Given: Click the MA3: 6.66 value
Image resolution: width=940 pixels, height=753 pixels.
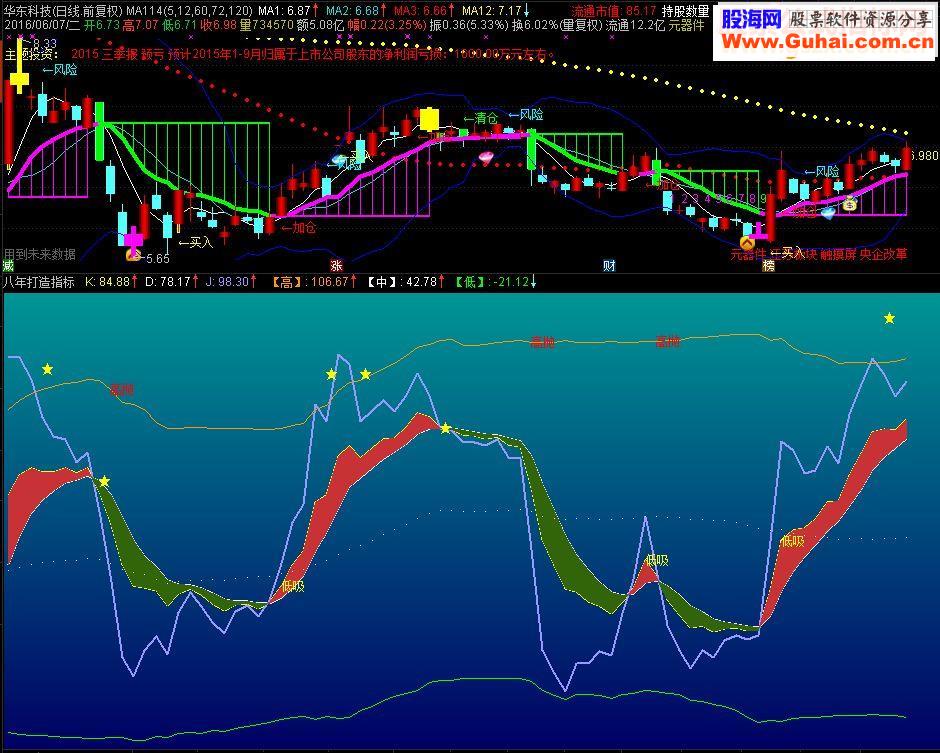Looking at the screenshot, I should coord(420,11).
